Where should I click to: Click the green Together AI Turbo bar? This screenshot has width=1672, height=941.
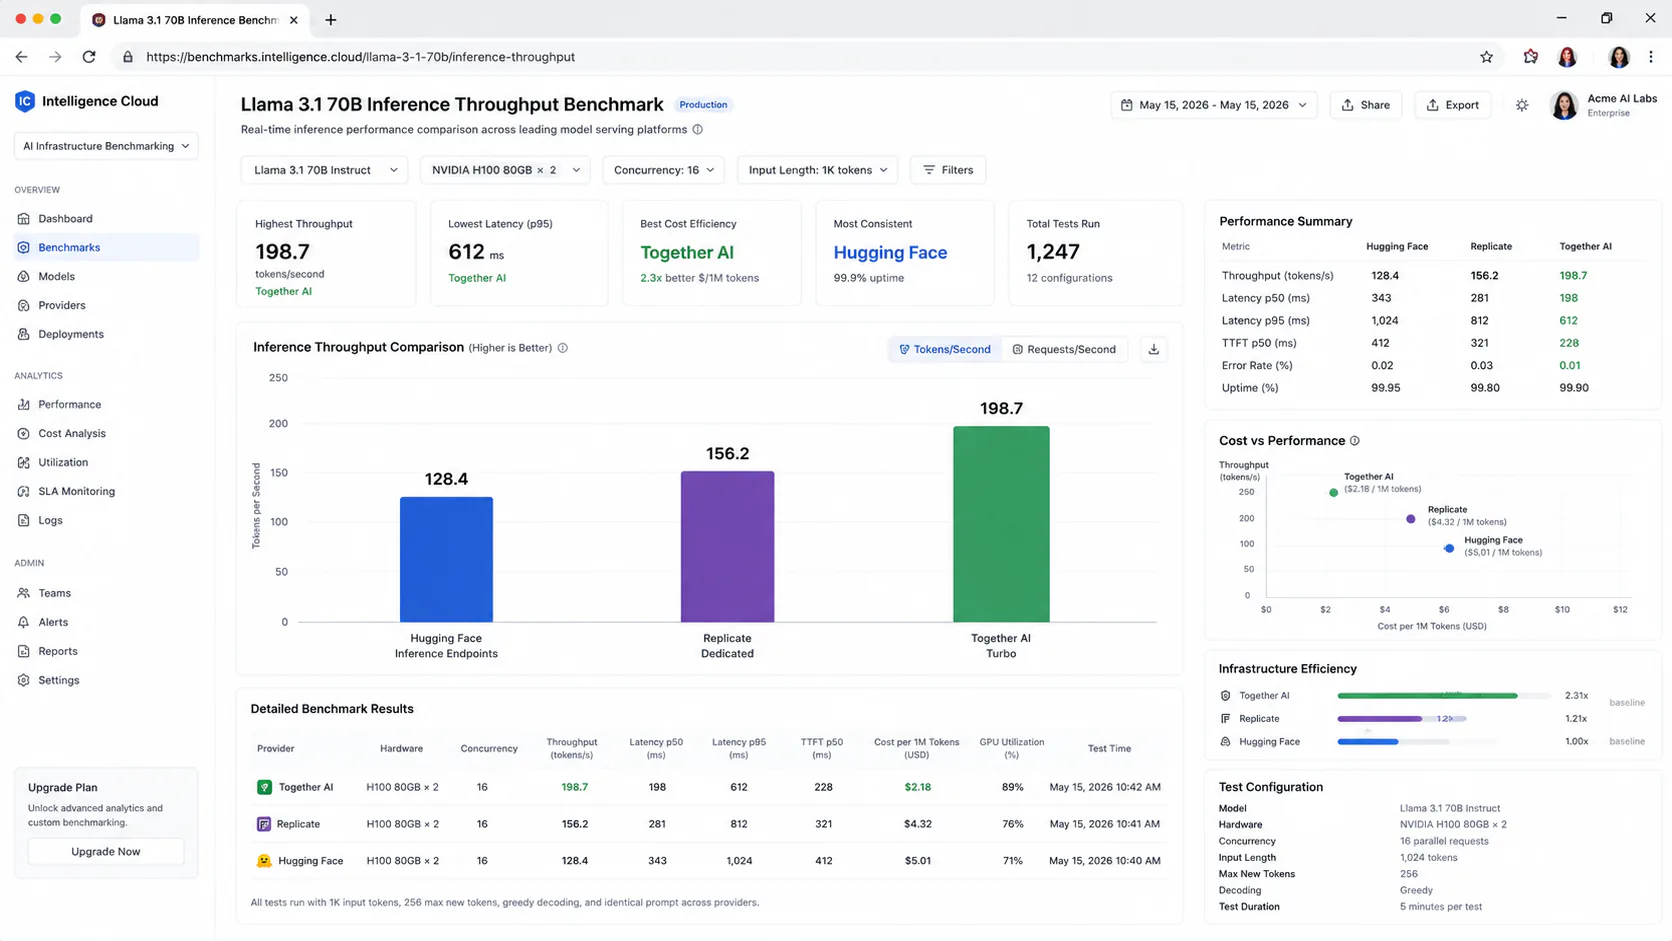tap(1001, 524)
